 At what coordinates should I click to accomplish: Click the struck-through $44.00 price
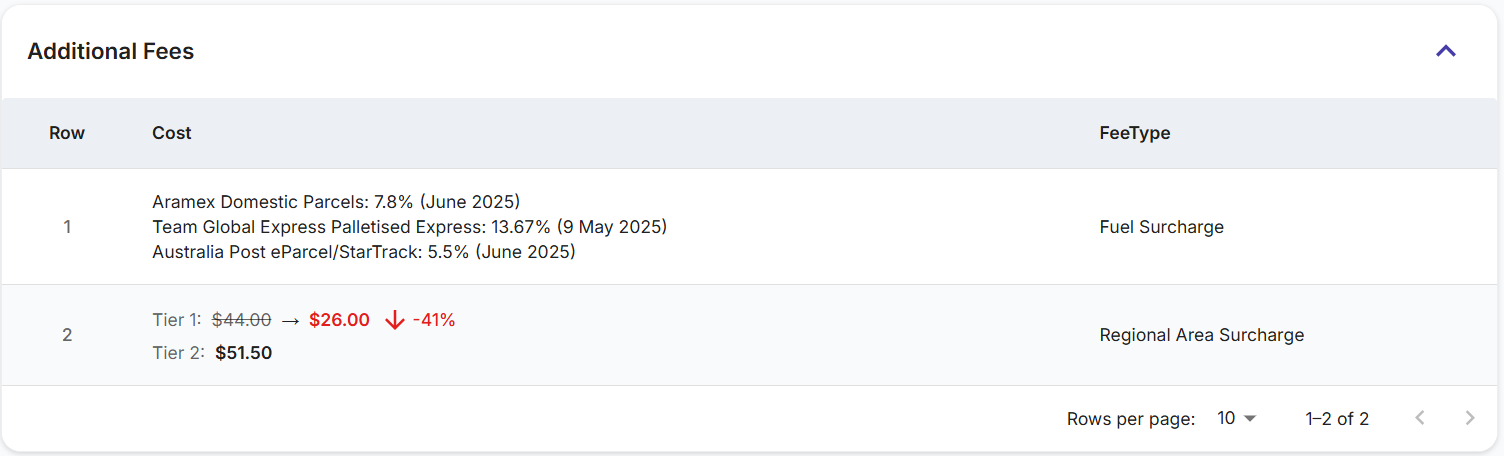coord(241,320)
